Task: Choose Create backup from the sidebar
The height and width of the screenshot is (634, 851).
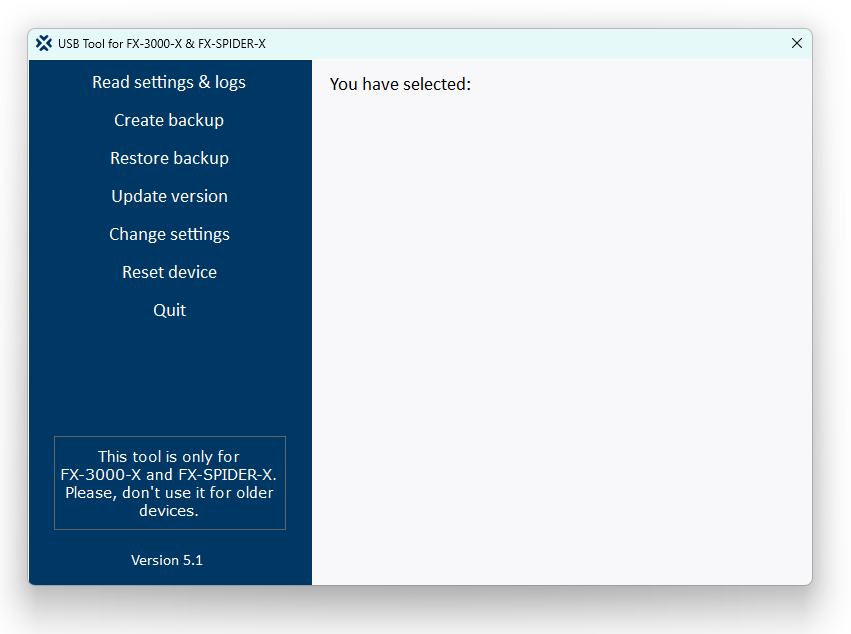Action: [168, 120]
